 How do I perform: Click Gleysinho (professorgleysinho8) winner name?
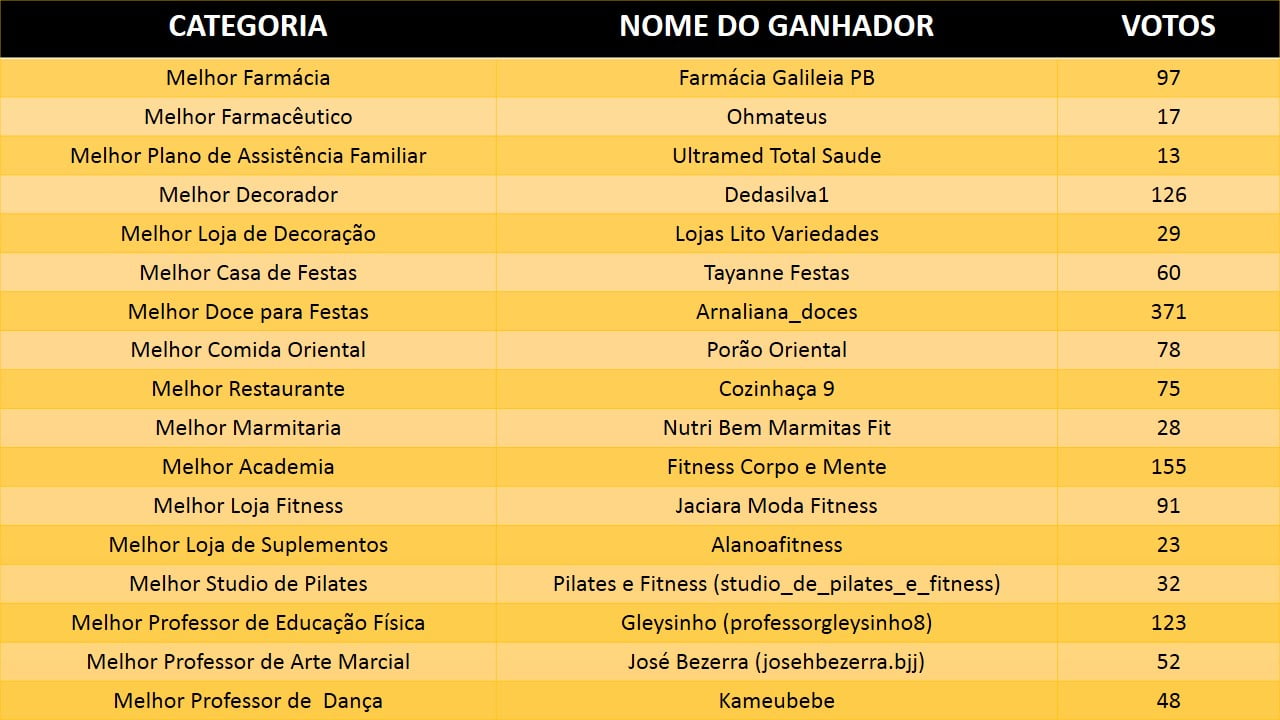776,623
